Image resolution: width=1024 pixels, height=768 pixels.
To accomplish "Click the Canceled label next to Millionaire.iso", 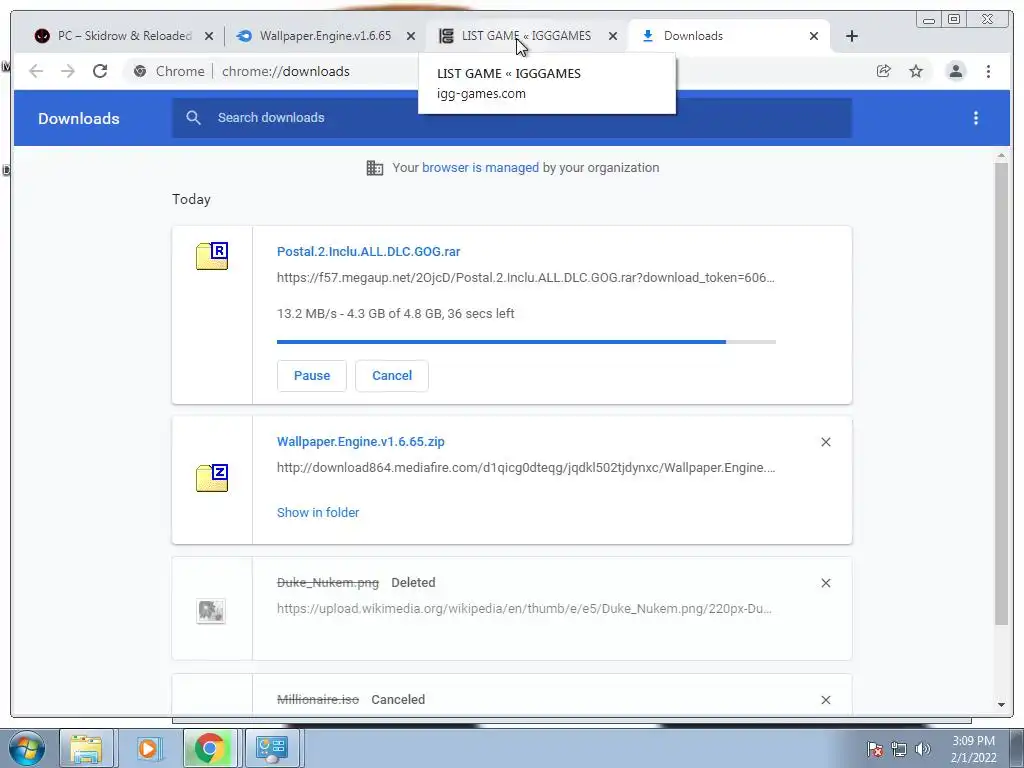I will coord(398,699).
